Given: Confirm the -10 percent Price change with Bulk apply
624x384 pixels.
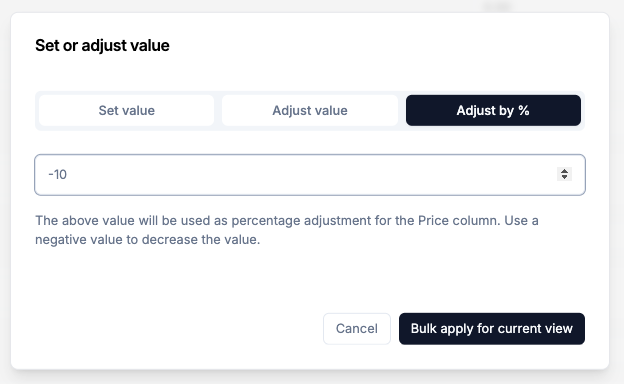Looking at the screenshot, I should [x=491, y=329].
